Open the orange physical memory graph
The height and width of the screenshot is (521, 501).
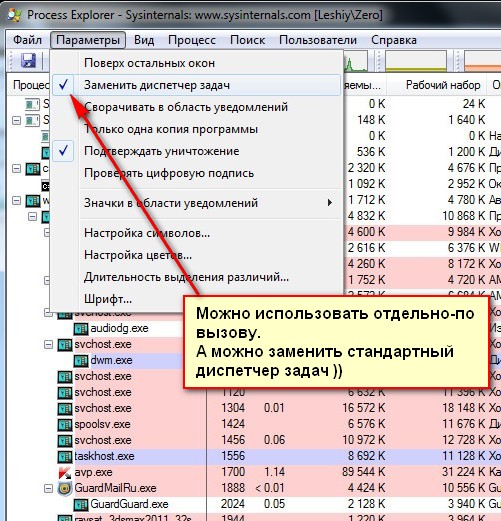pyautogui.click(x=483, y=61)
